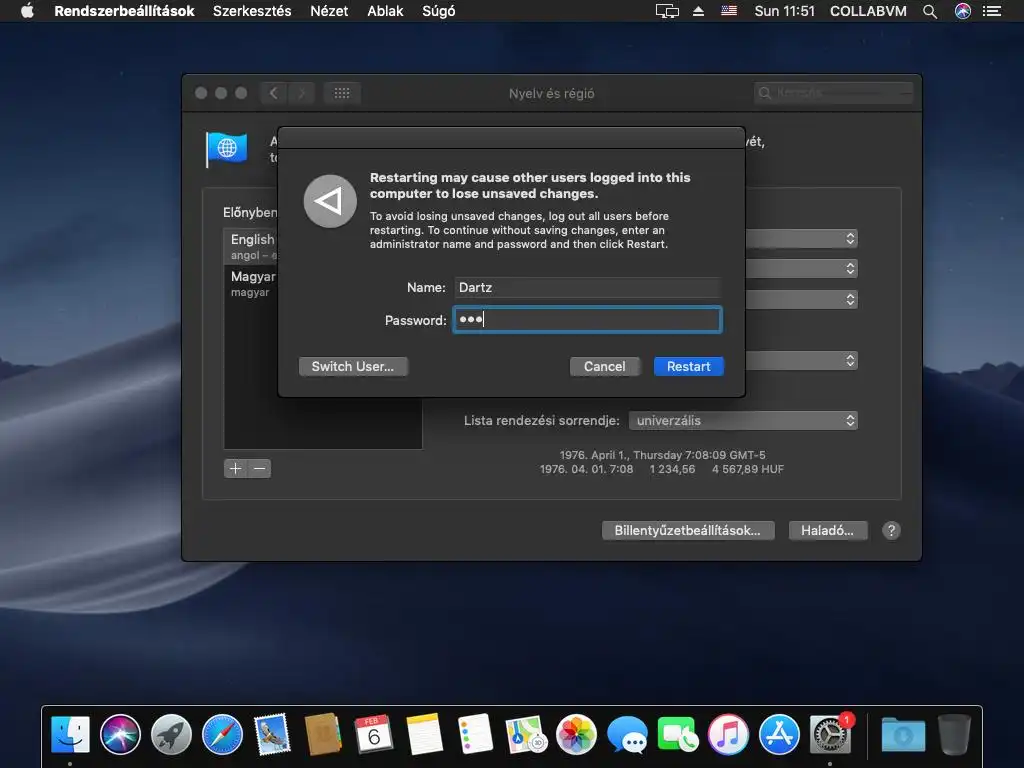Open Finder from the Dock

coord(70,734)
